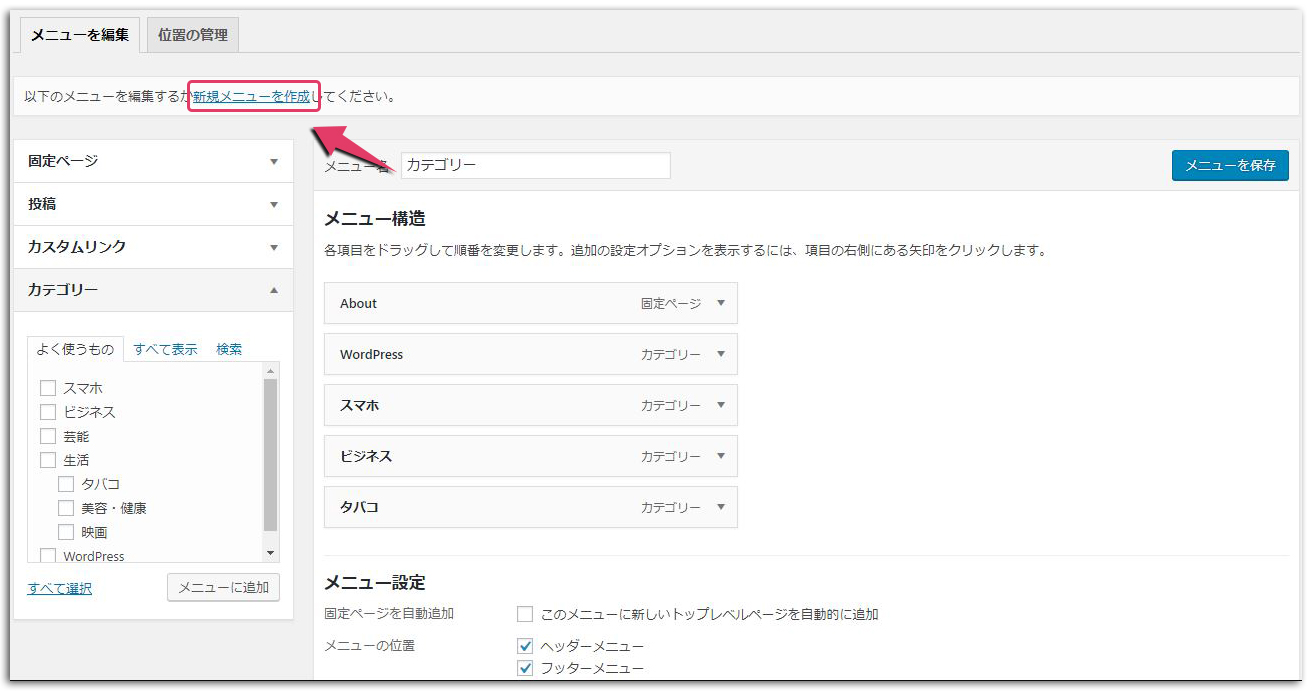
Task: Switch to the 位置の管理 tab
Action: pos(192,33)
